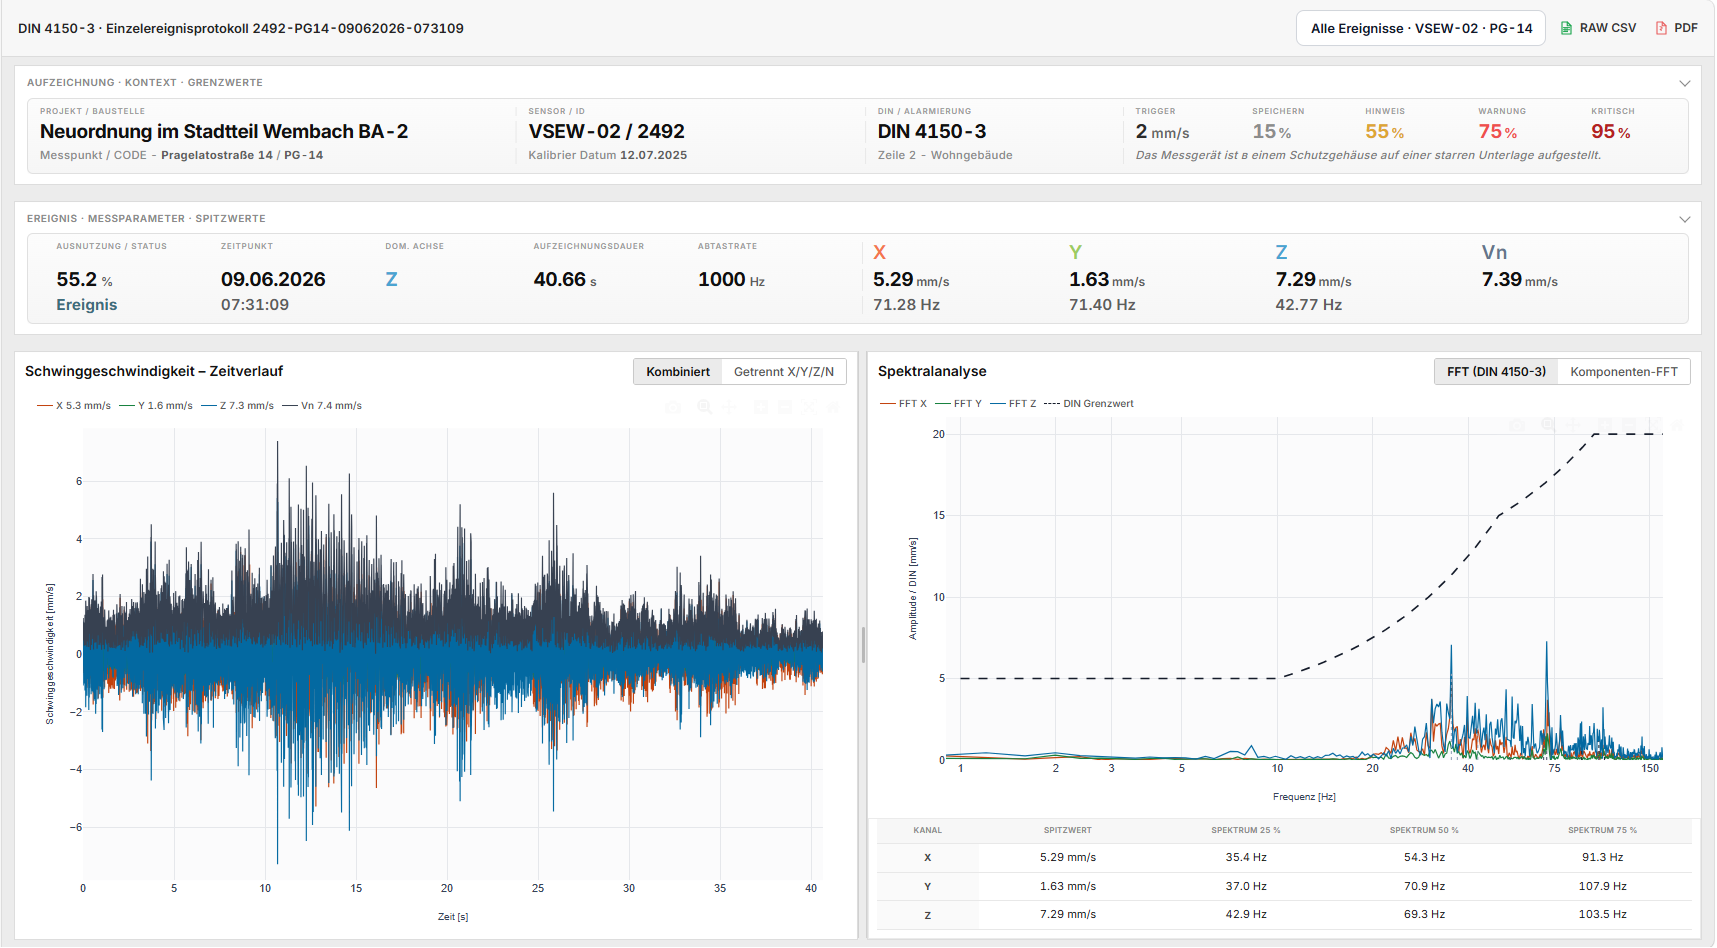Click the event time 07:31:09
The image size is (1717, 948).
pos(255,305)
